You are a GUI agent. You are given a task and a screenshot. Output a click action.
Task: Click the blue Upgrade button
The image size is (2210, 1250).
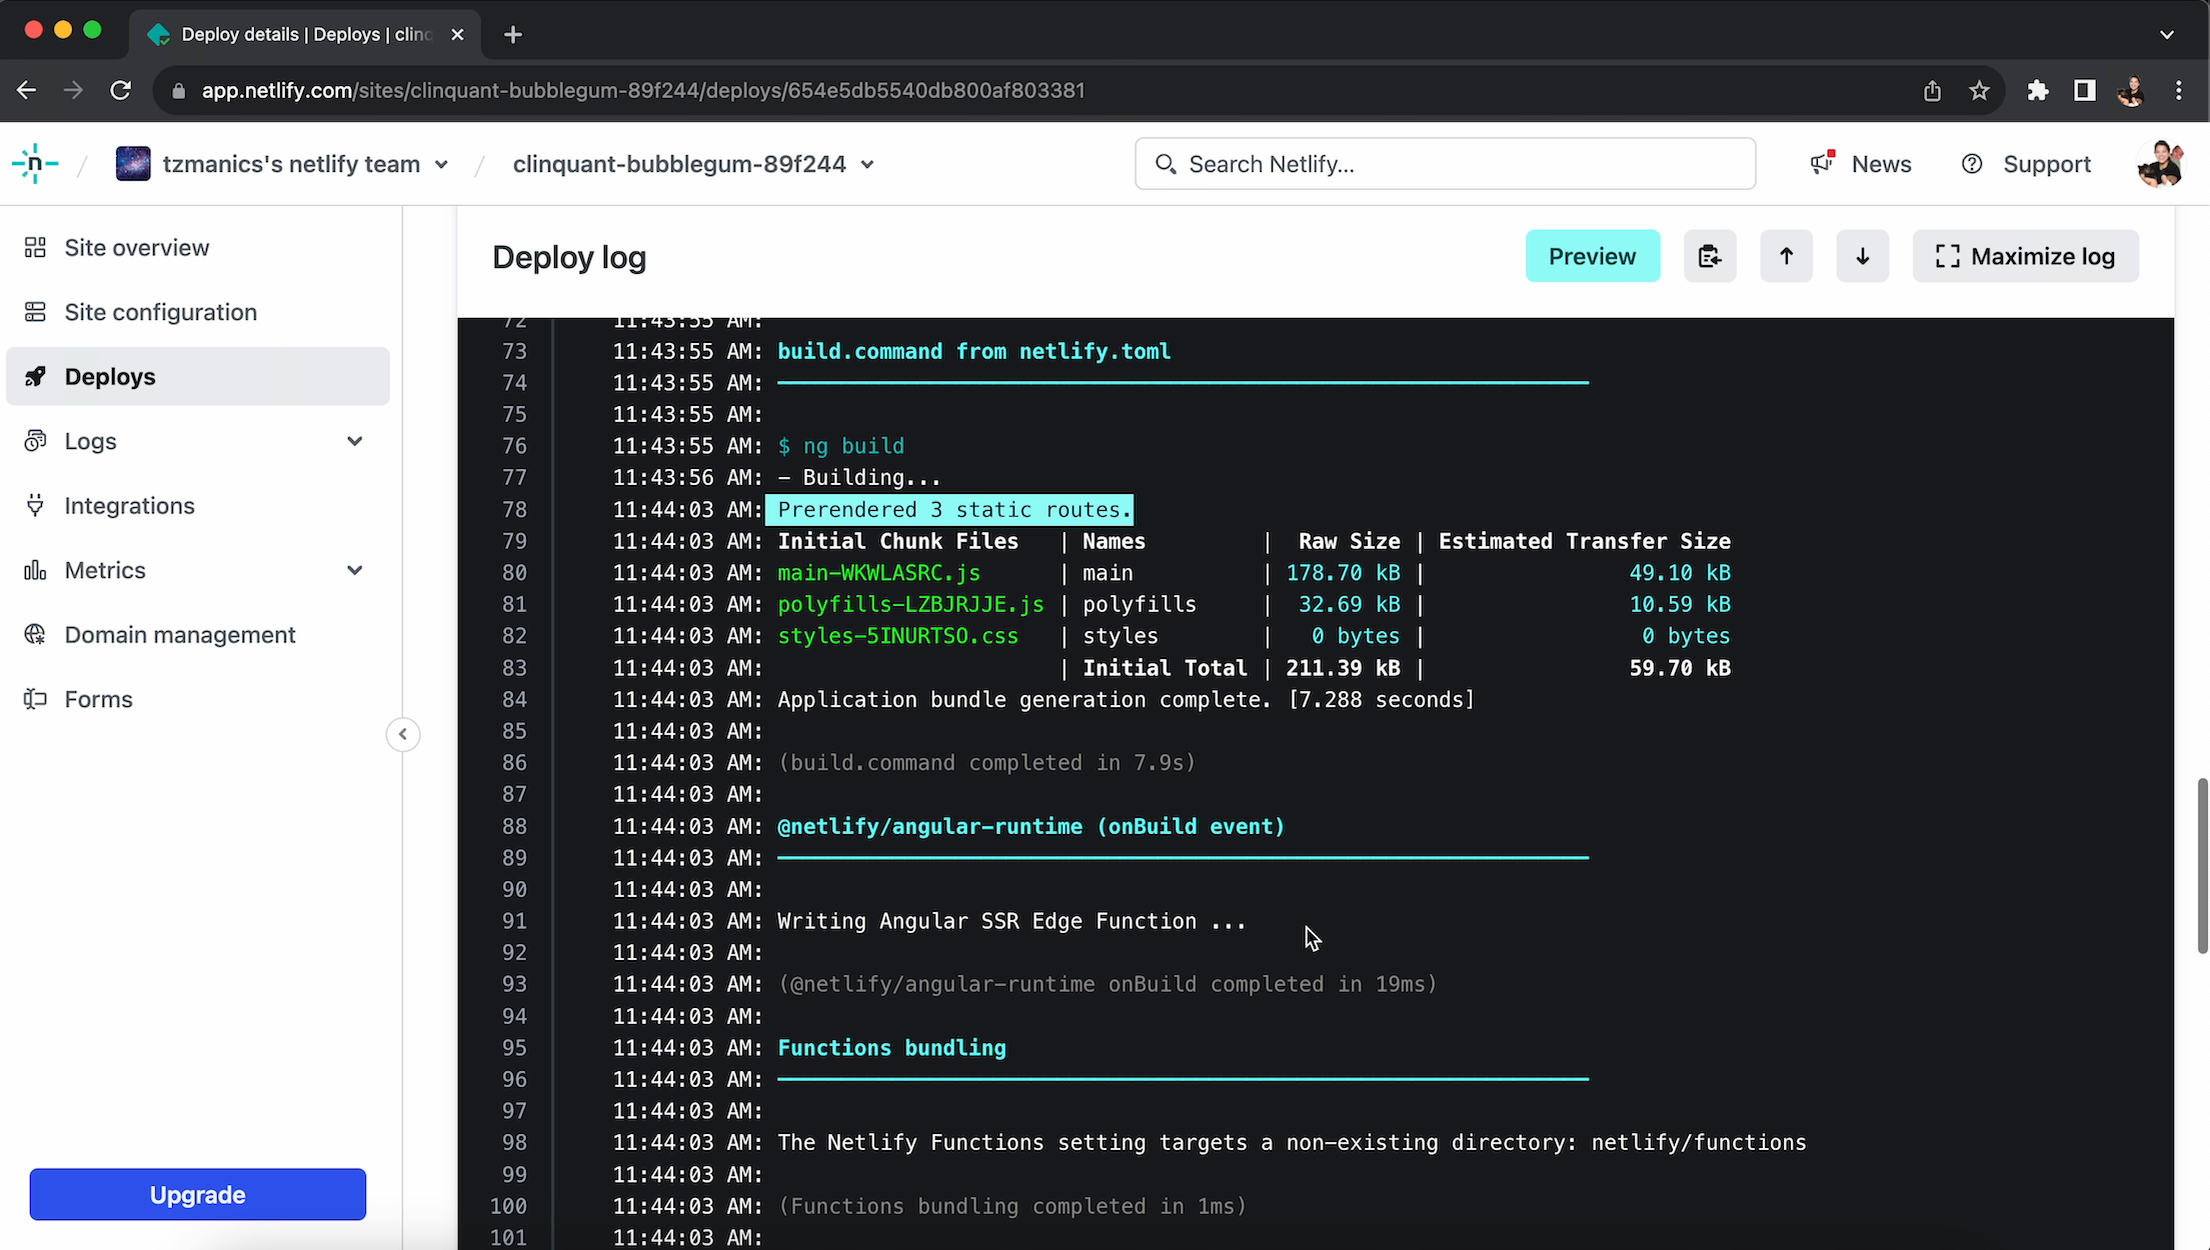tap(197, 1194)
